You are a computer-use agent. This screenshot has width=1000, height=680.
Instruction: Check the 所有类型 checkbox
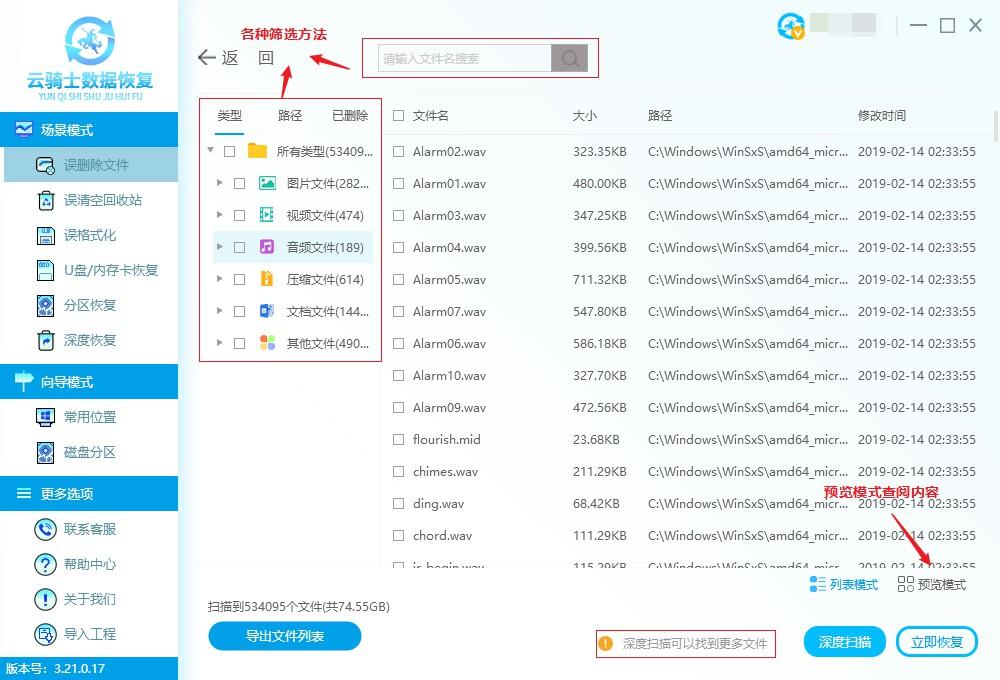tap(230, 152)
